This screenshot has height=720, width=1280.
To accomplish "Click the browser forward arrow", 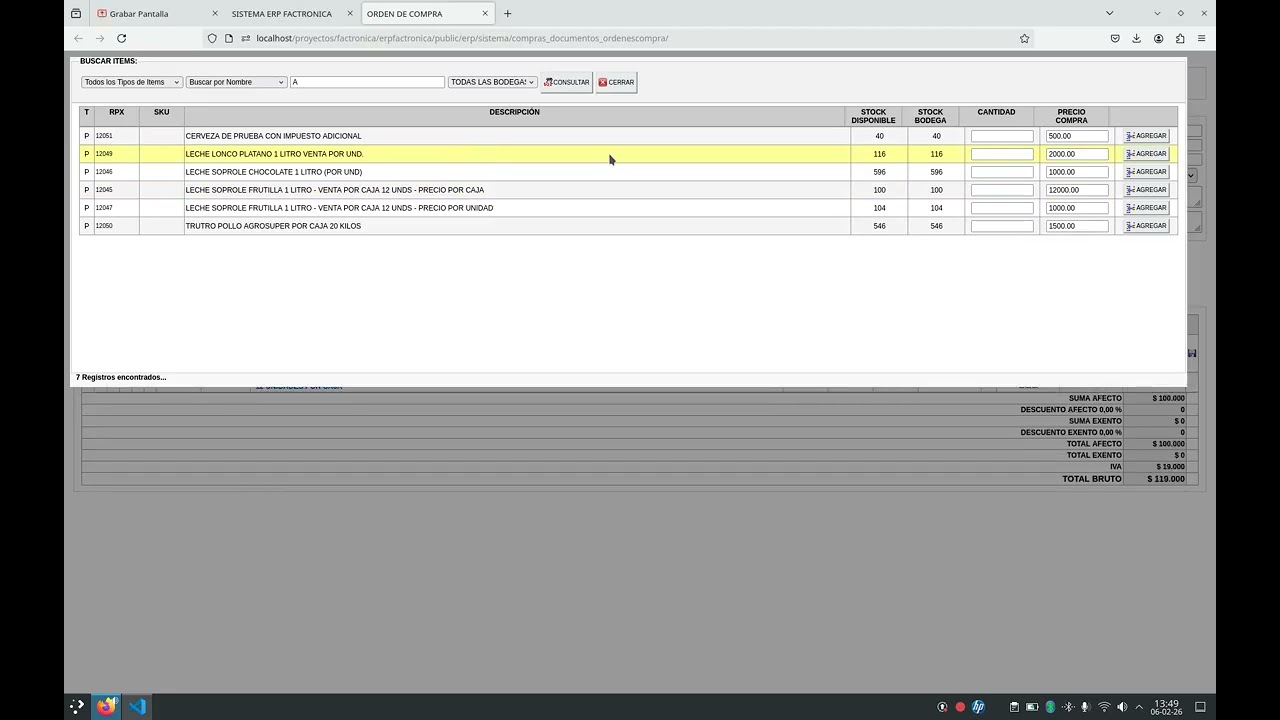I will point(100,38).
